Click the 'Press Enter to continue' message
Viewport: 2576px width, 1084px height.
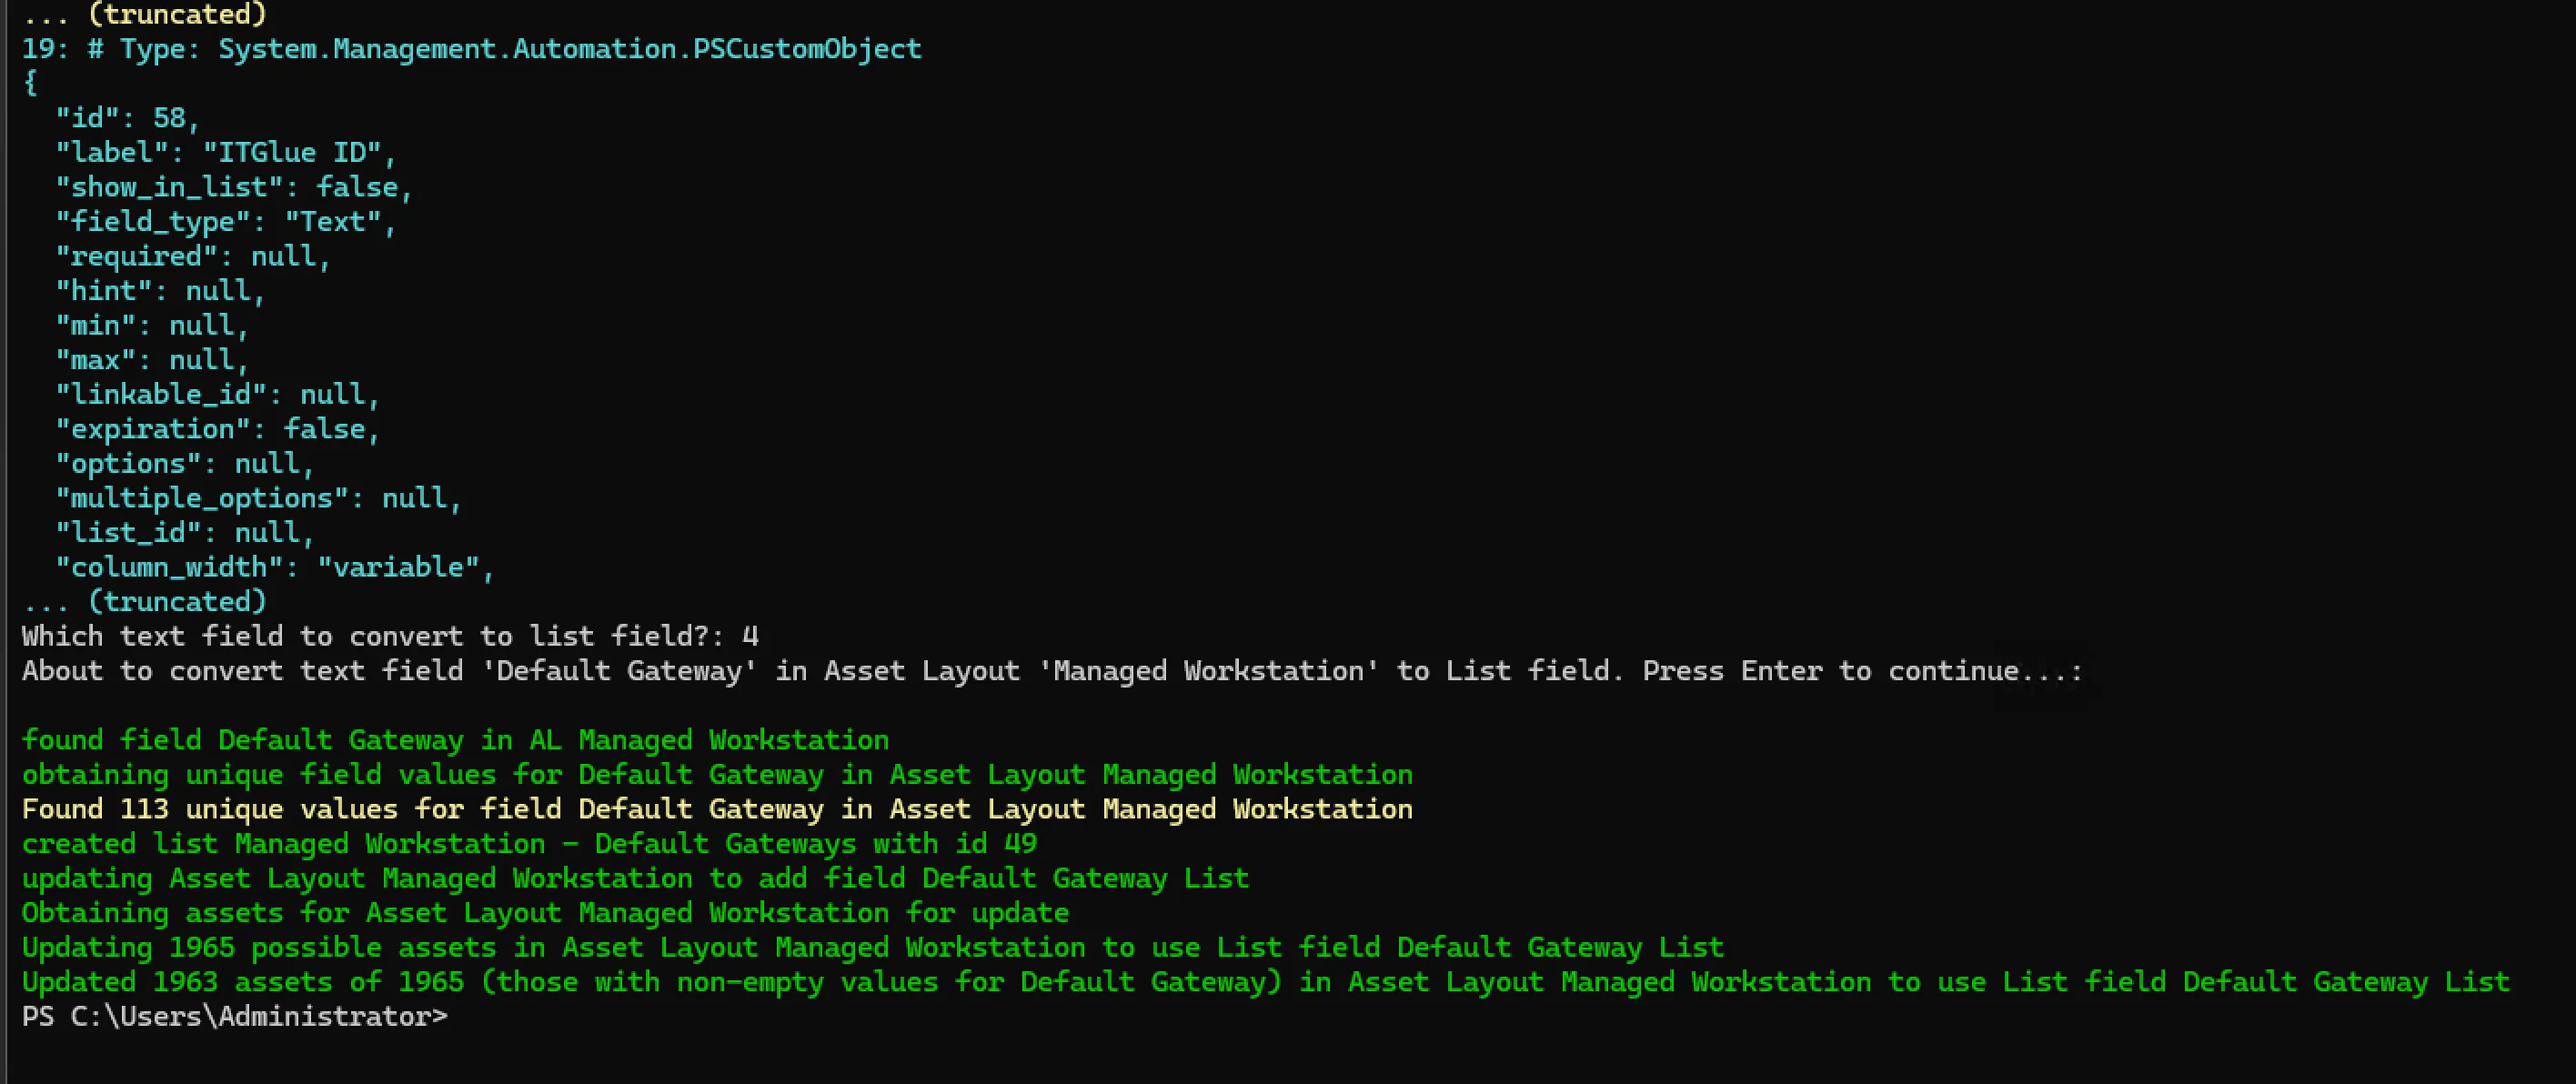click(1052, 671)
